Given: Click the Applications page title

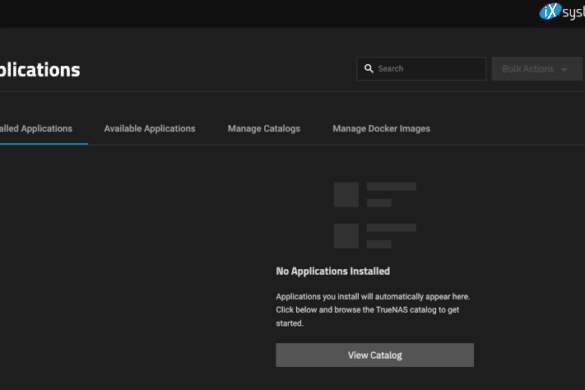Looking at the screenshot, I should coord(40,70).
